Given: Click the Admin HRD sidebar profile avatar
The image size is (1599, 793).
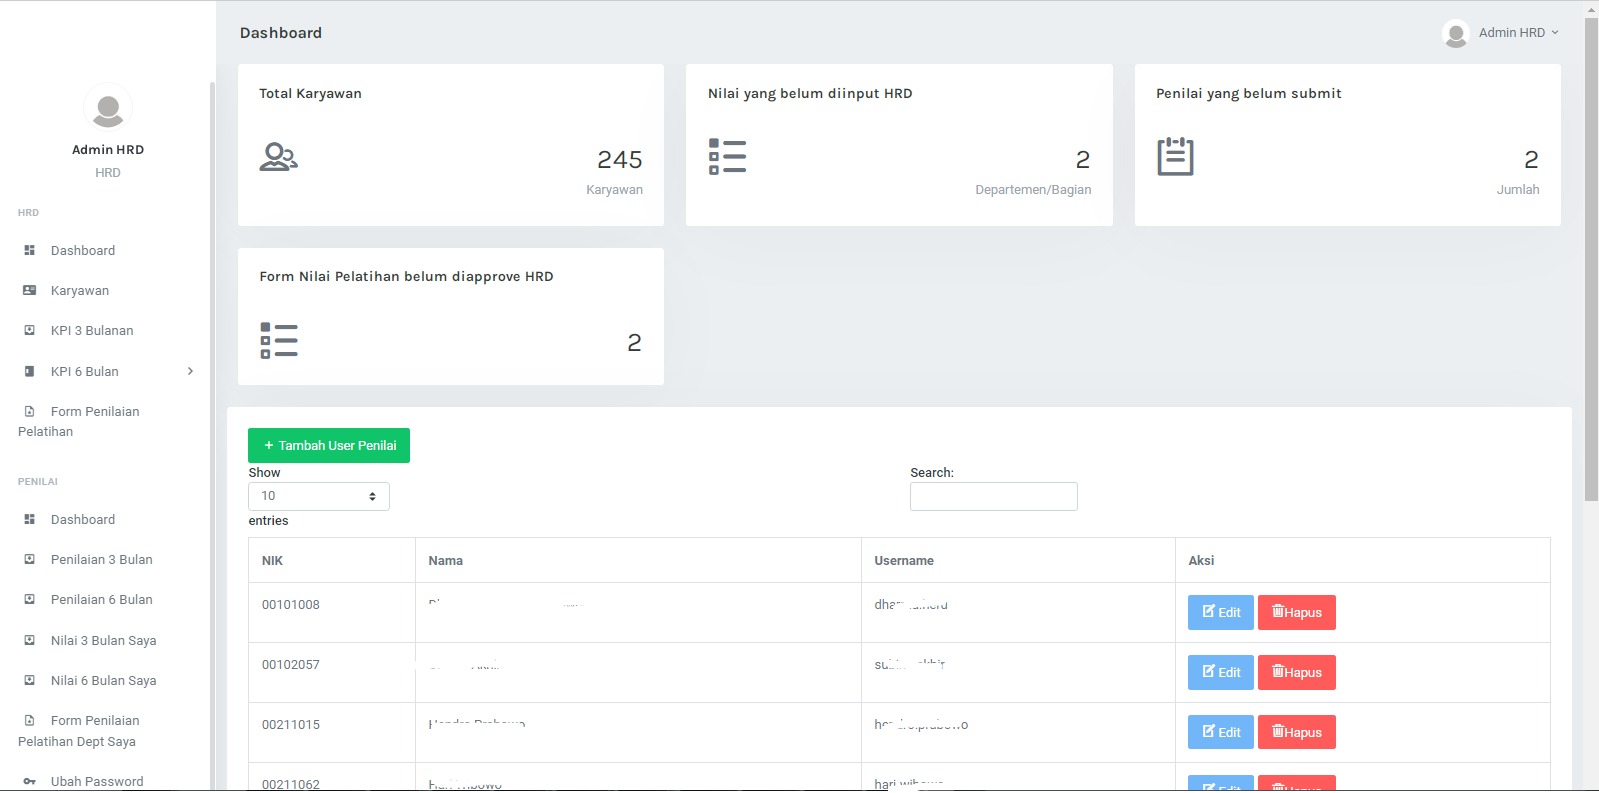Looking at the screenshot, I should coord(108,107).
